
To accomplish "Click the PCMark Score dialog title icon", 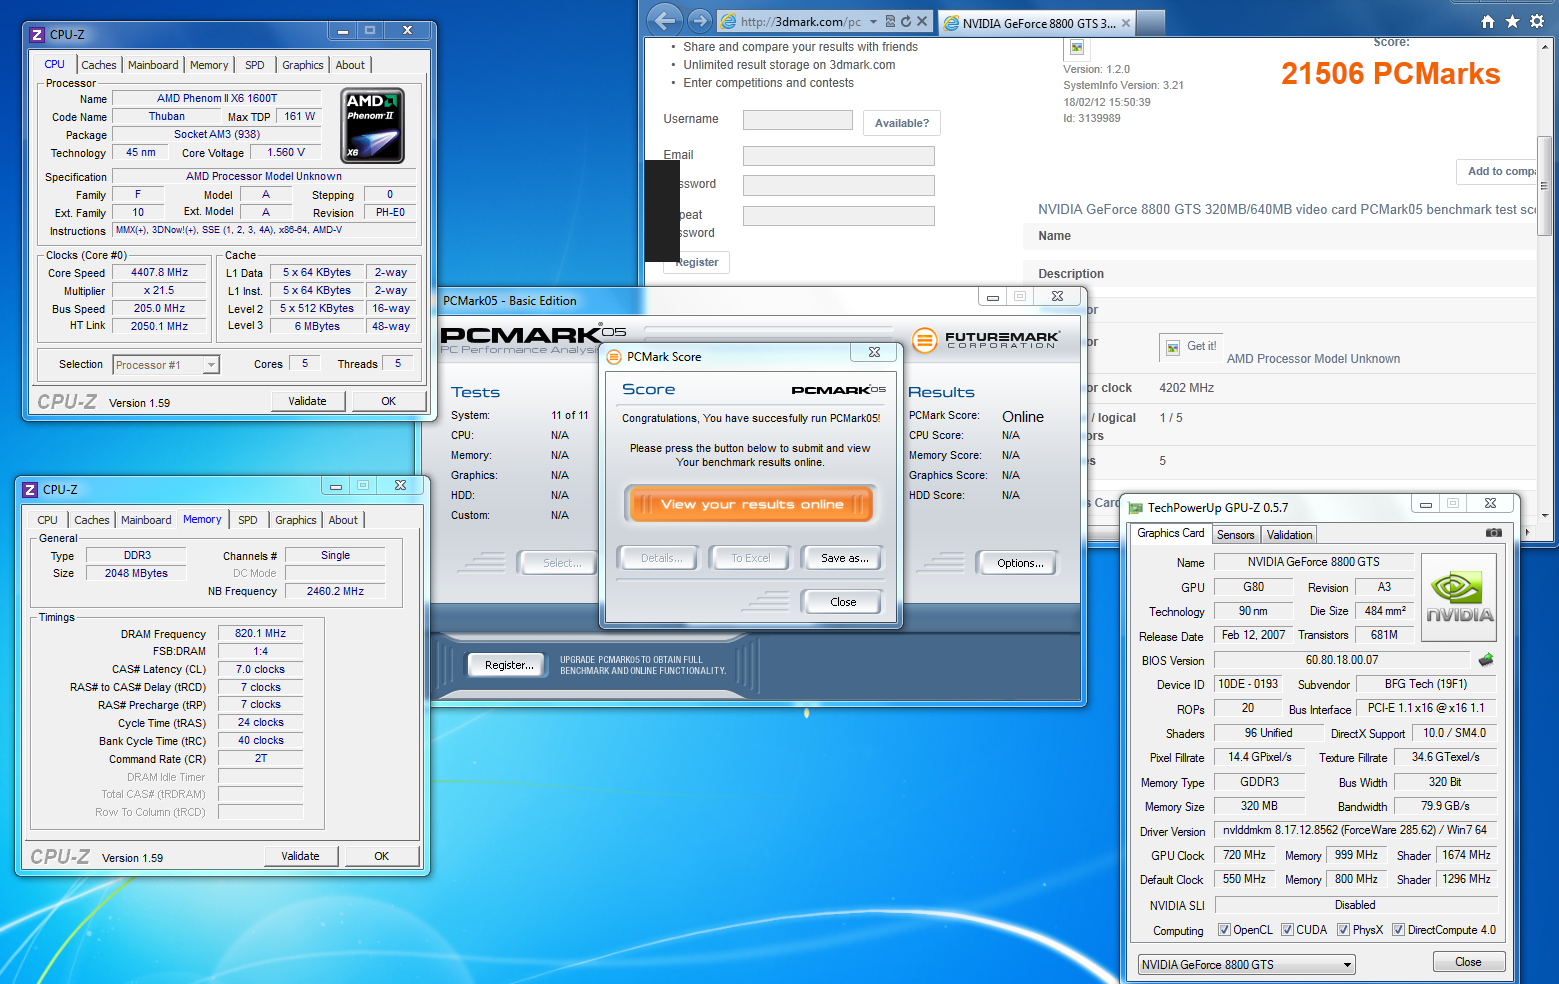I will coord(615,357).
